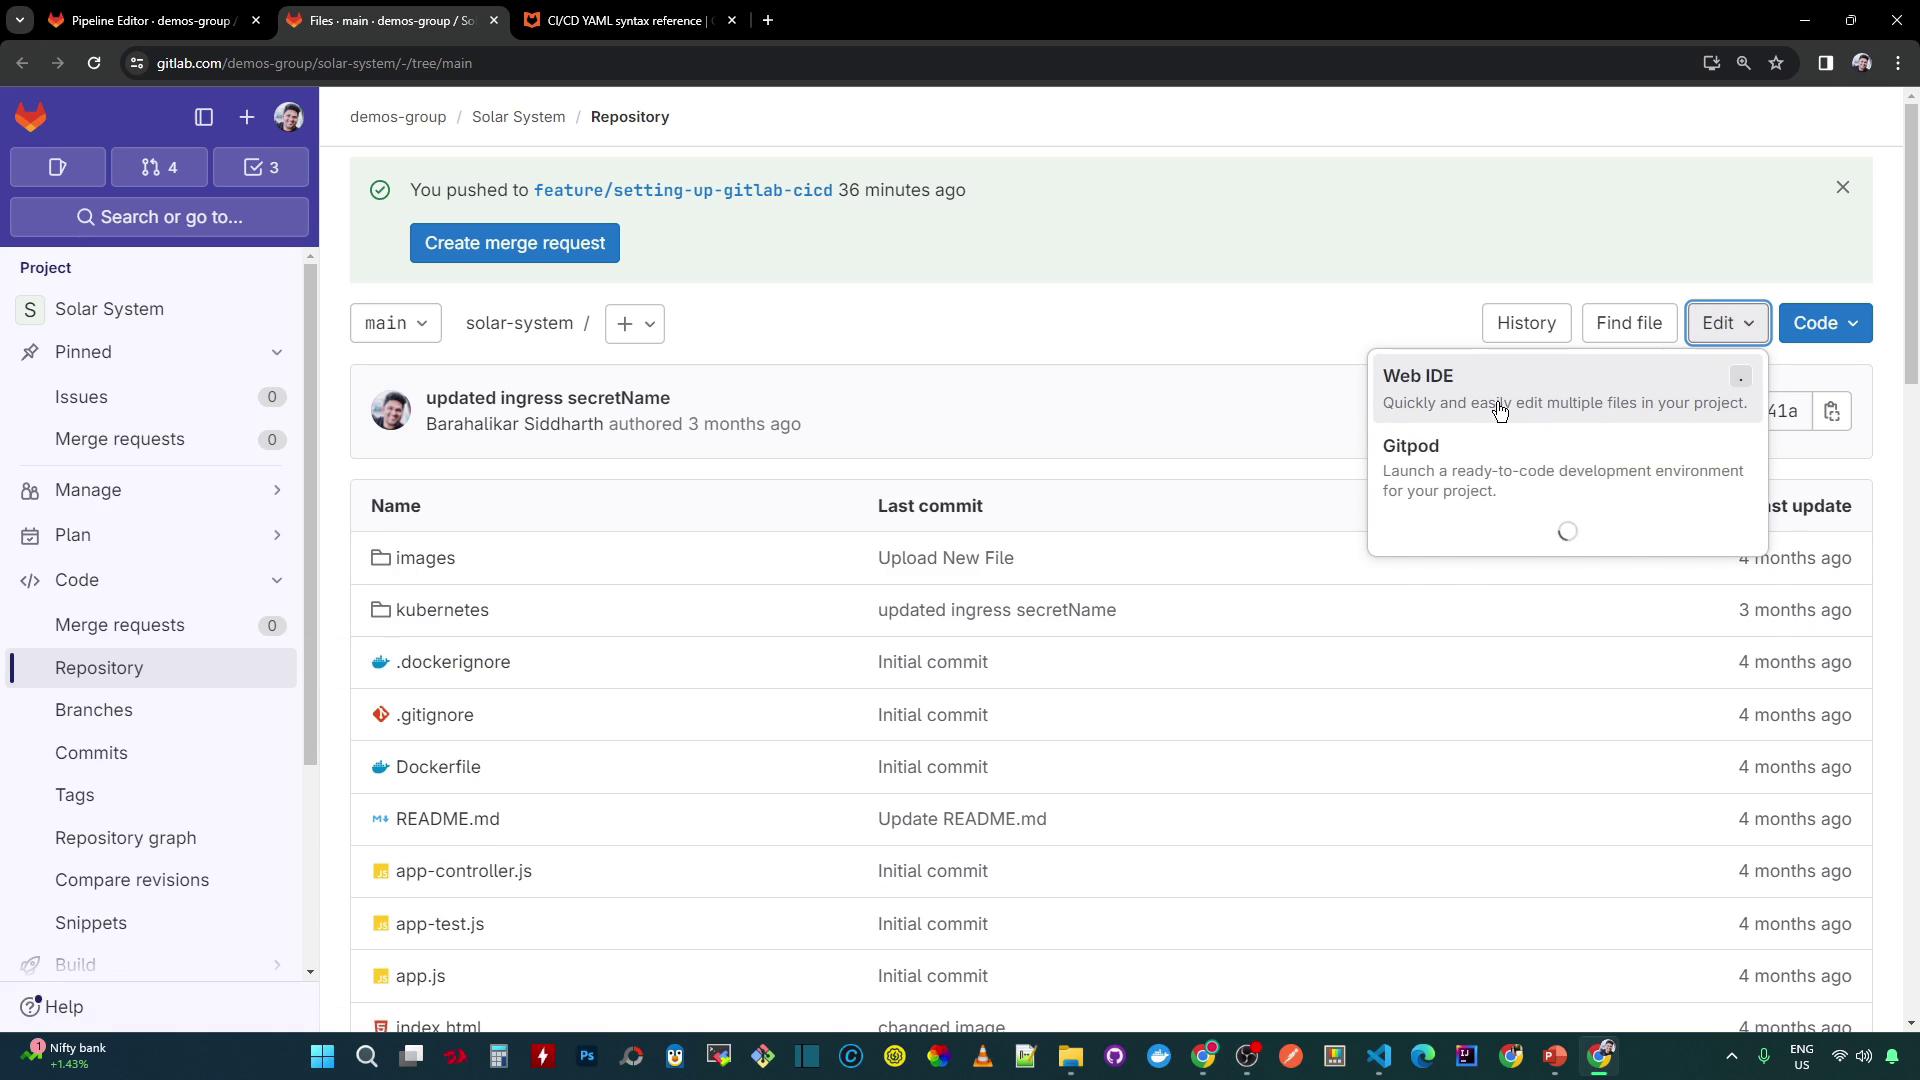Open the merge requests counter showing 4
This screenshot has height=1080, width=1920.
[x=159, y=167]
